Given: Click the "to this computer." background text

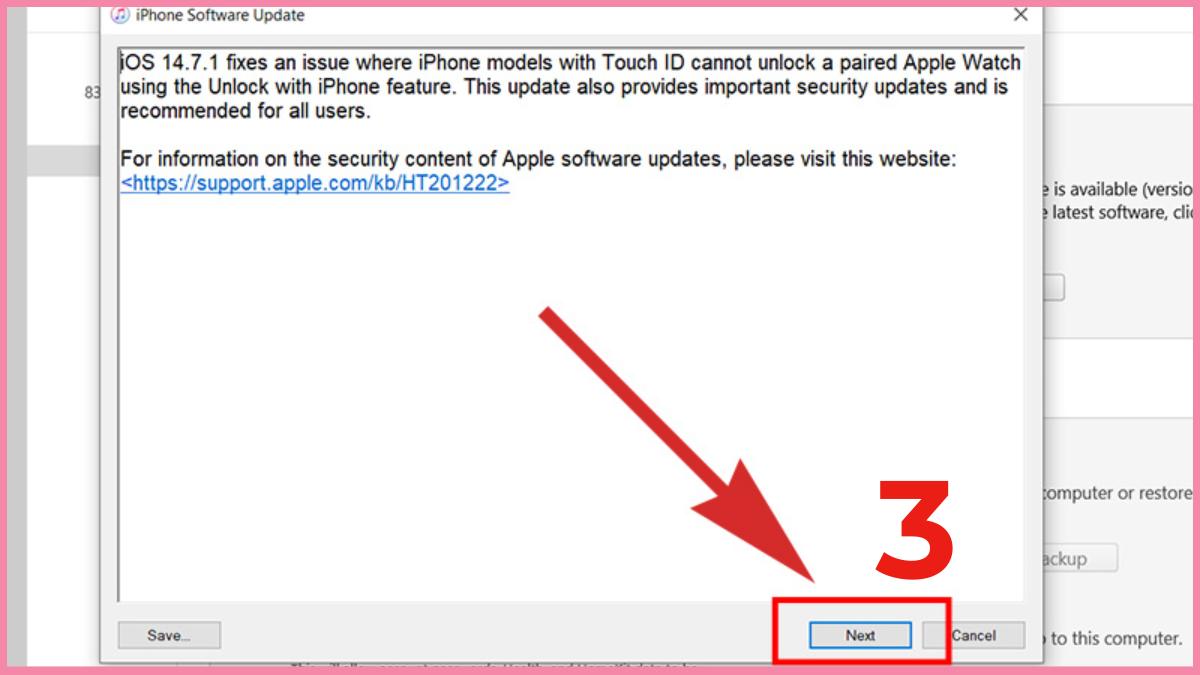Looking at the screenshot, I should point(1111,638).
